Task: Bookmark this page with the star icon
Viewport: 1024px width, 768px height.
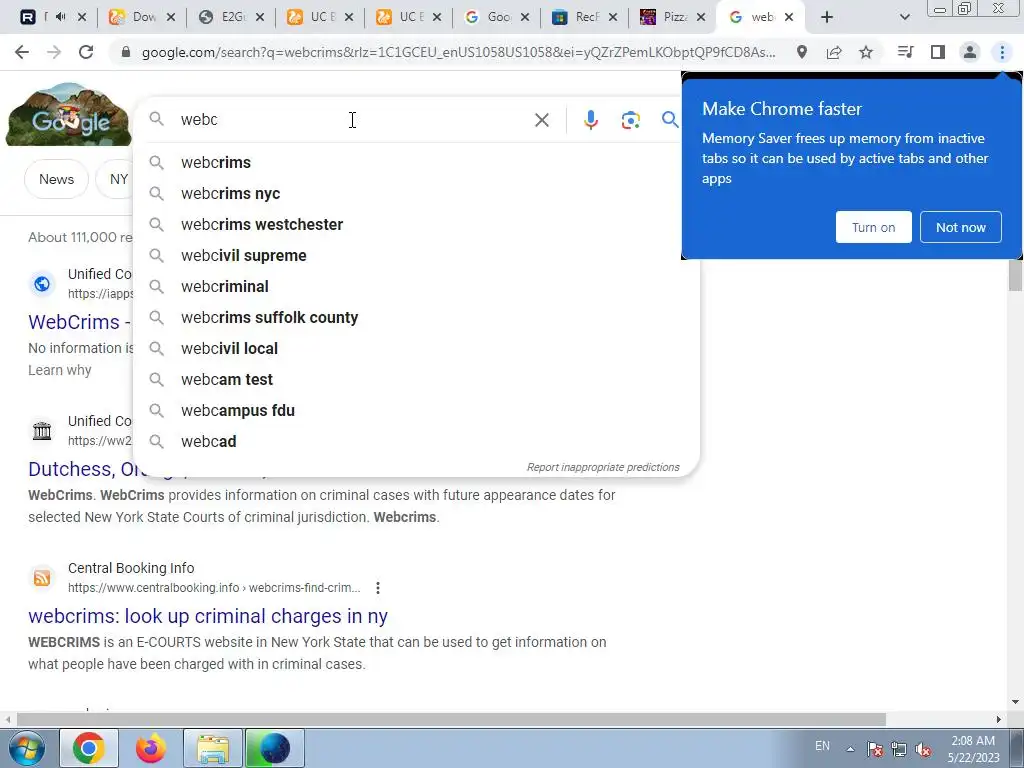Action: pos(866,52)
